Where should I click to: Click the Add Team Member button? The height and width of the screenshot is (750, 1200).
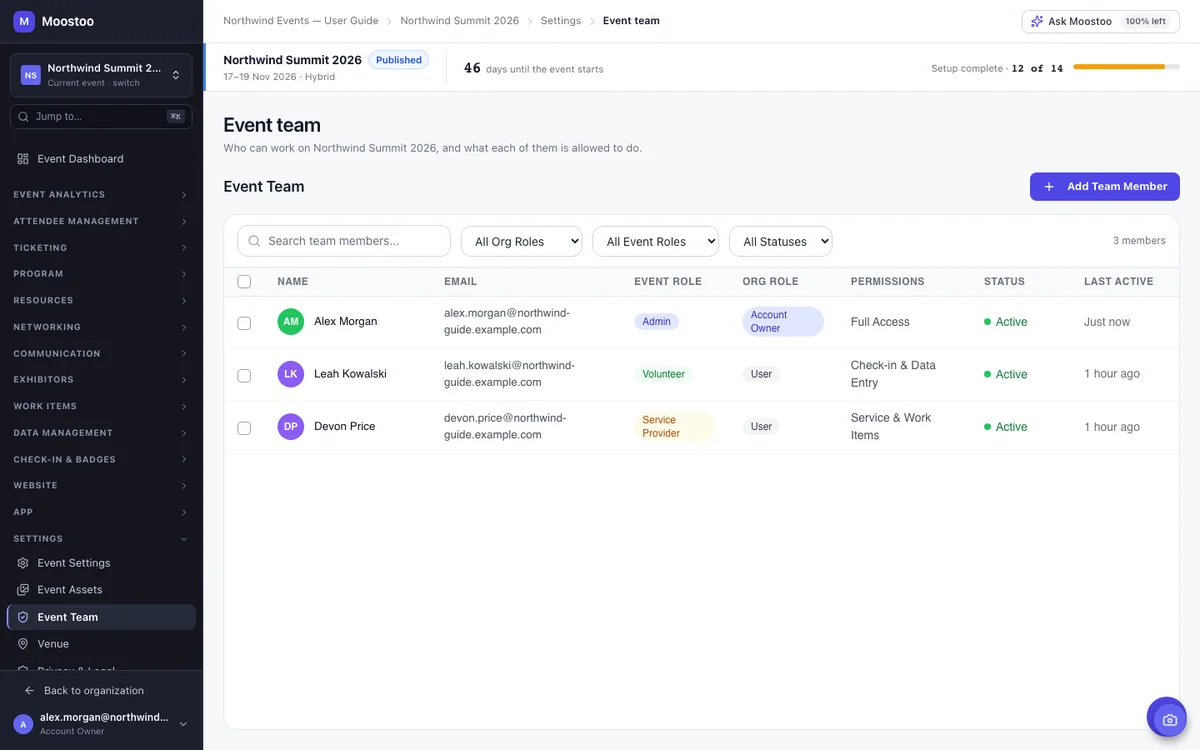tap(1105, 187)
